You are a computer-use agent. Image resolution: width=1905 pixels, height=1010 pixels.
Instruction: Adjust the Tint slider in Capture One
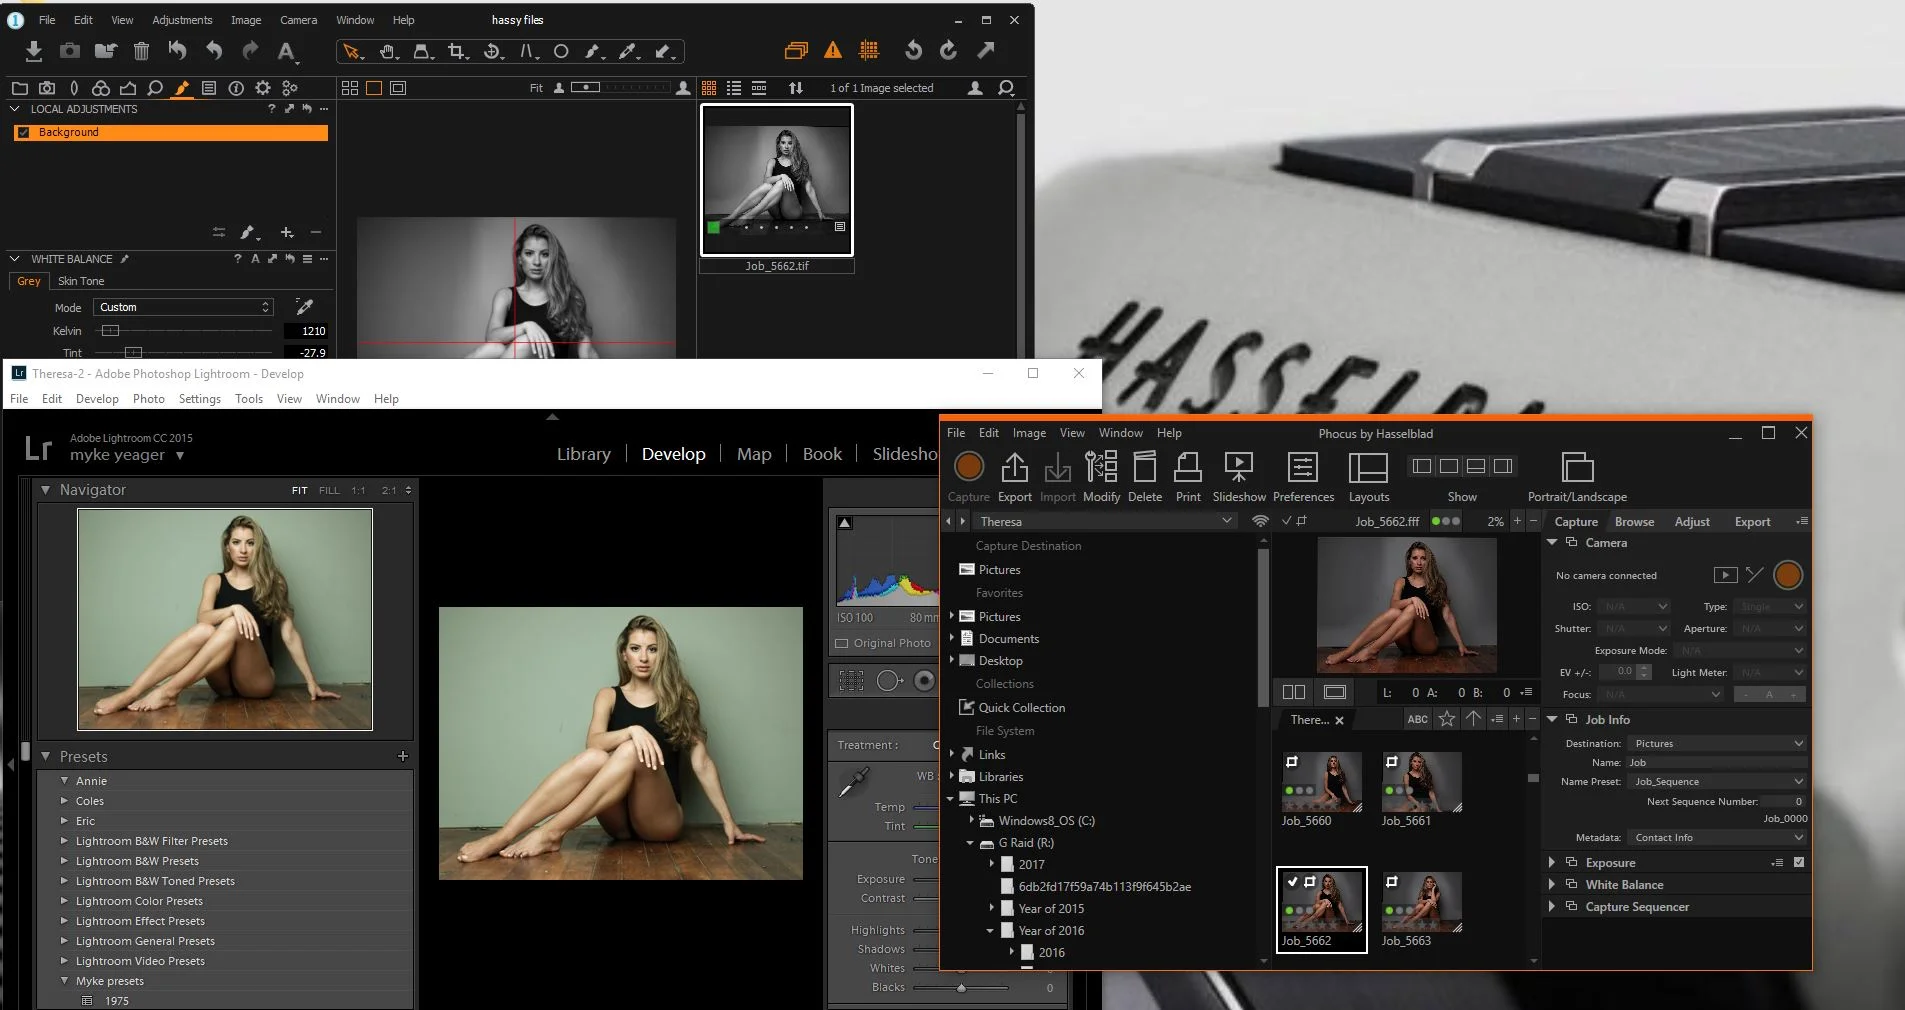click(x=133, y=353)
